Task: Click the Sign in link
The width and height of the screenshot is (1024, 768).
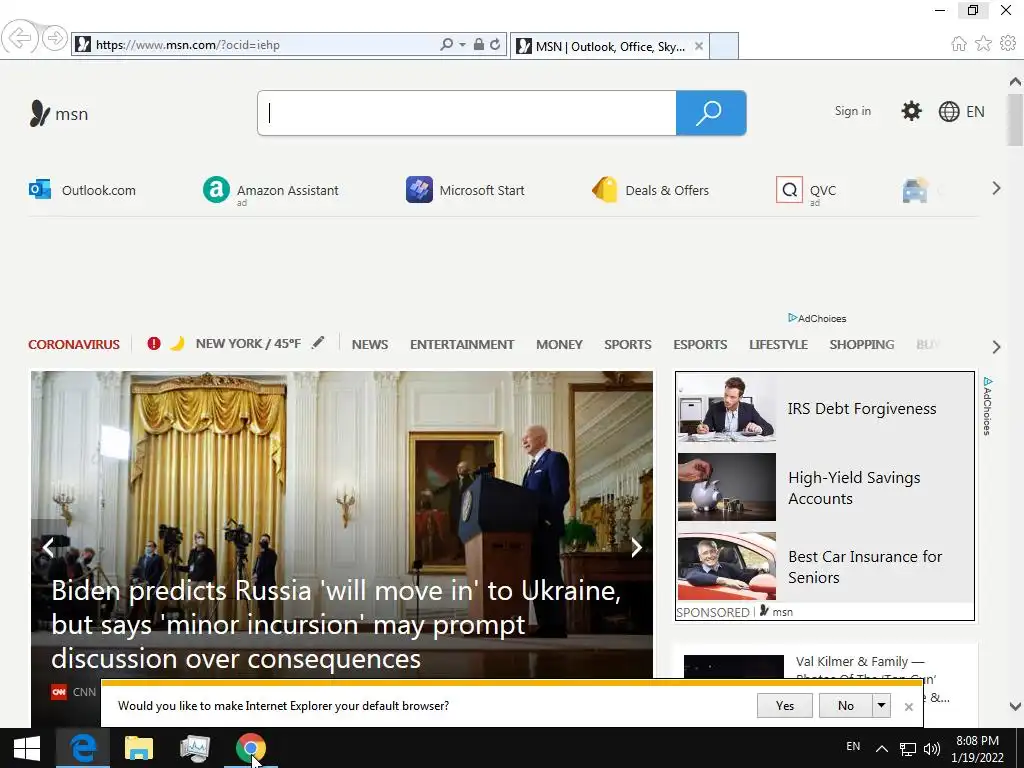Action: 852,111
